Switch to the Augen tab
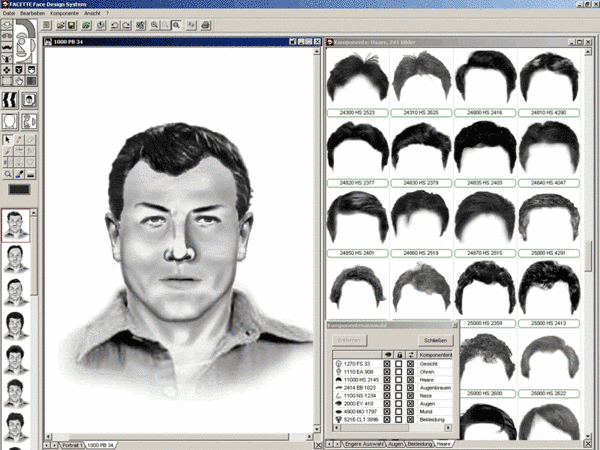 (395, 442)
